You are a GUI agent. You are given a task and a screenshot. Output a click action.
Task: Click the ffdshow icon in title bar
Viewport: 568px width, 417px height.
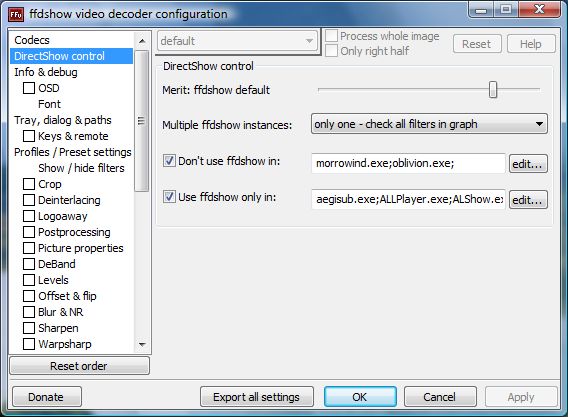pos(16,14)
